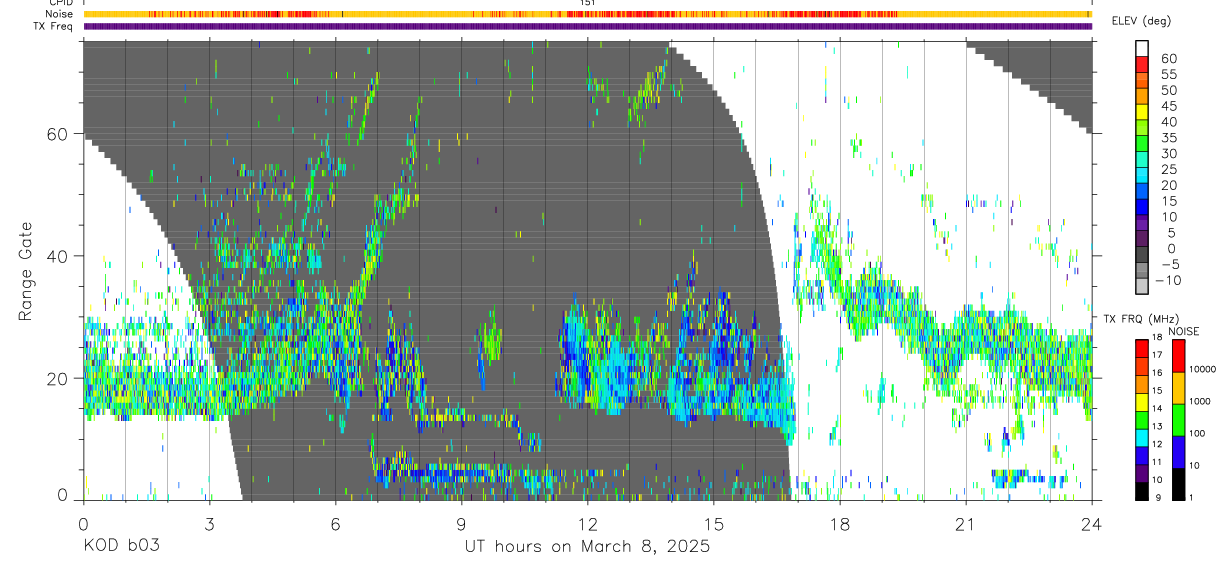1228x567 pixels.
Task: Click the white cap above the ELEV colorbar
Action: coord(1143,49)
